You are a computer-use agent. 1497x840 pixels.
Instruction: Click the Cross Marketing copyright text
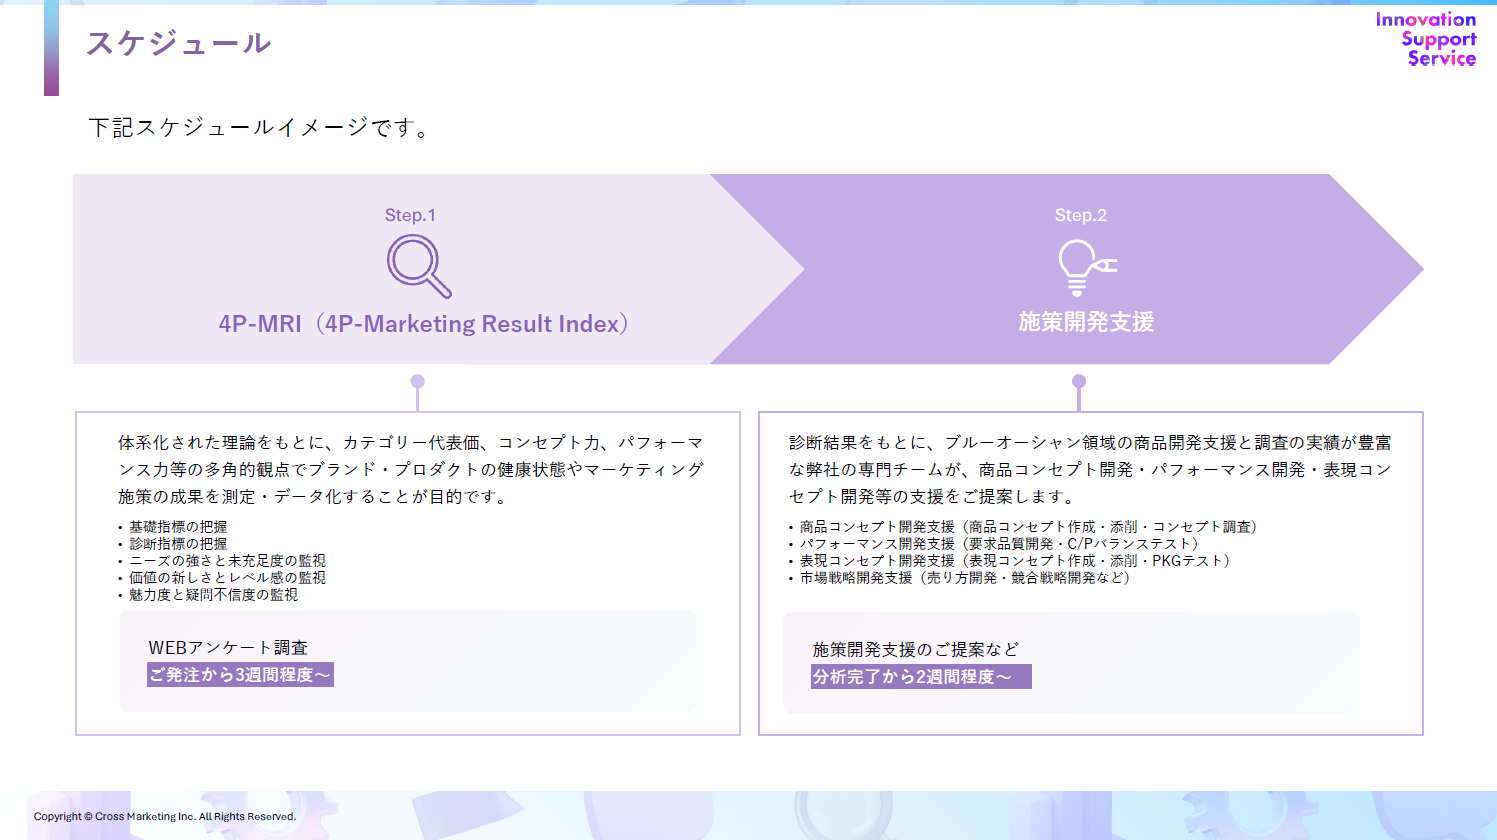pyautogui.click(x=165, y=815)
